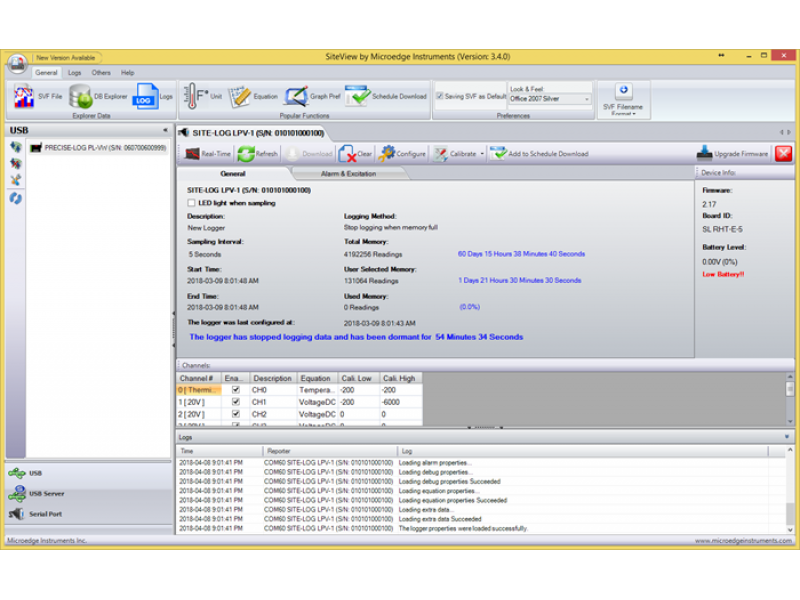The image size is (800, 600).
Task: Click the -6000 Cali. High cell
Action: coord(401,402)
